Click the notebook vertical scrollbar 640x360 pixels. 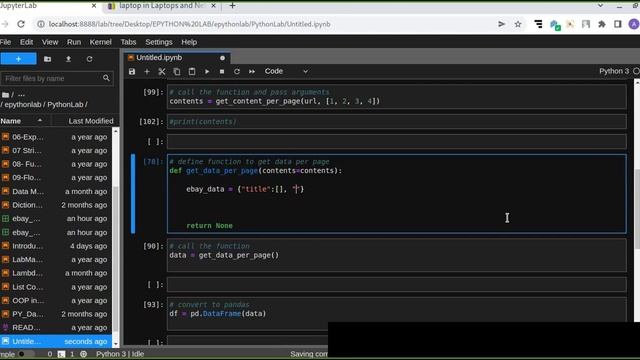point(637,208)
